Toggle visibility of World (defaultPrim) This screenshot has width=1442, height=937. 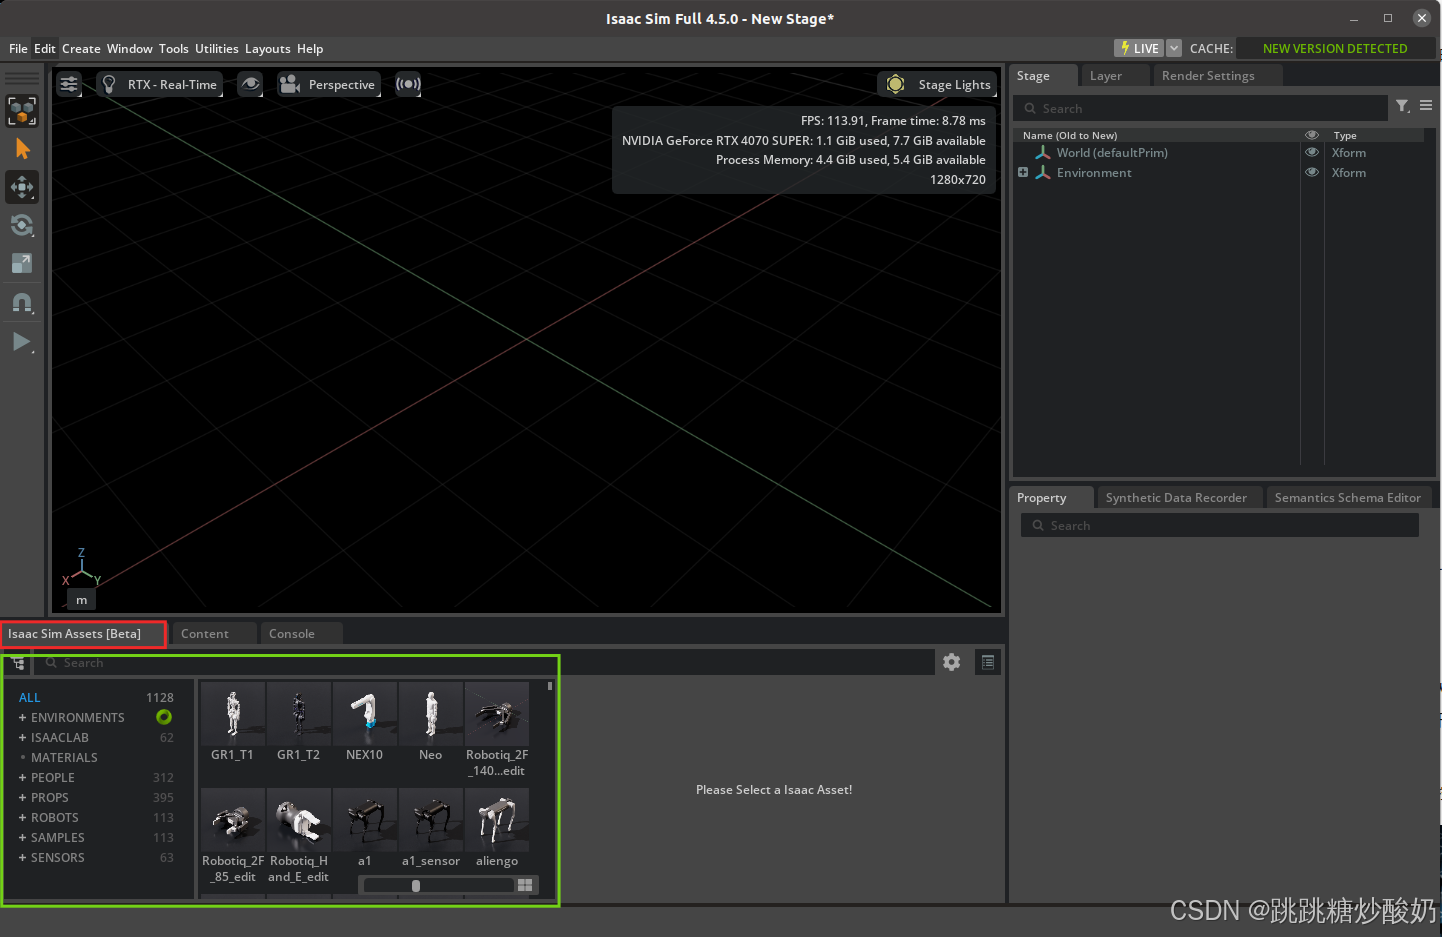point(1312,152)
